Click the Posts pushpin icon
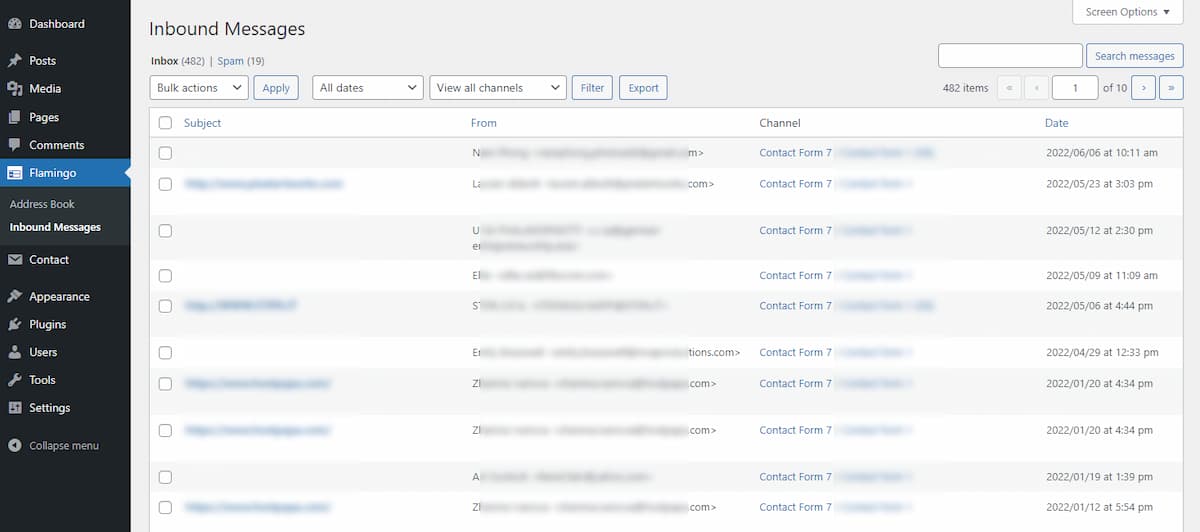This screenshot has height=532, width=1200. coord(15,61)
